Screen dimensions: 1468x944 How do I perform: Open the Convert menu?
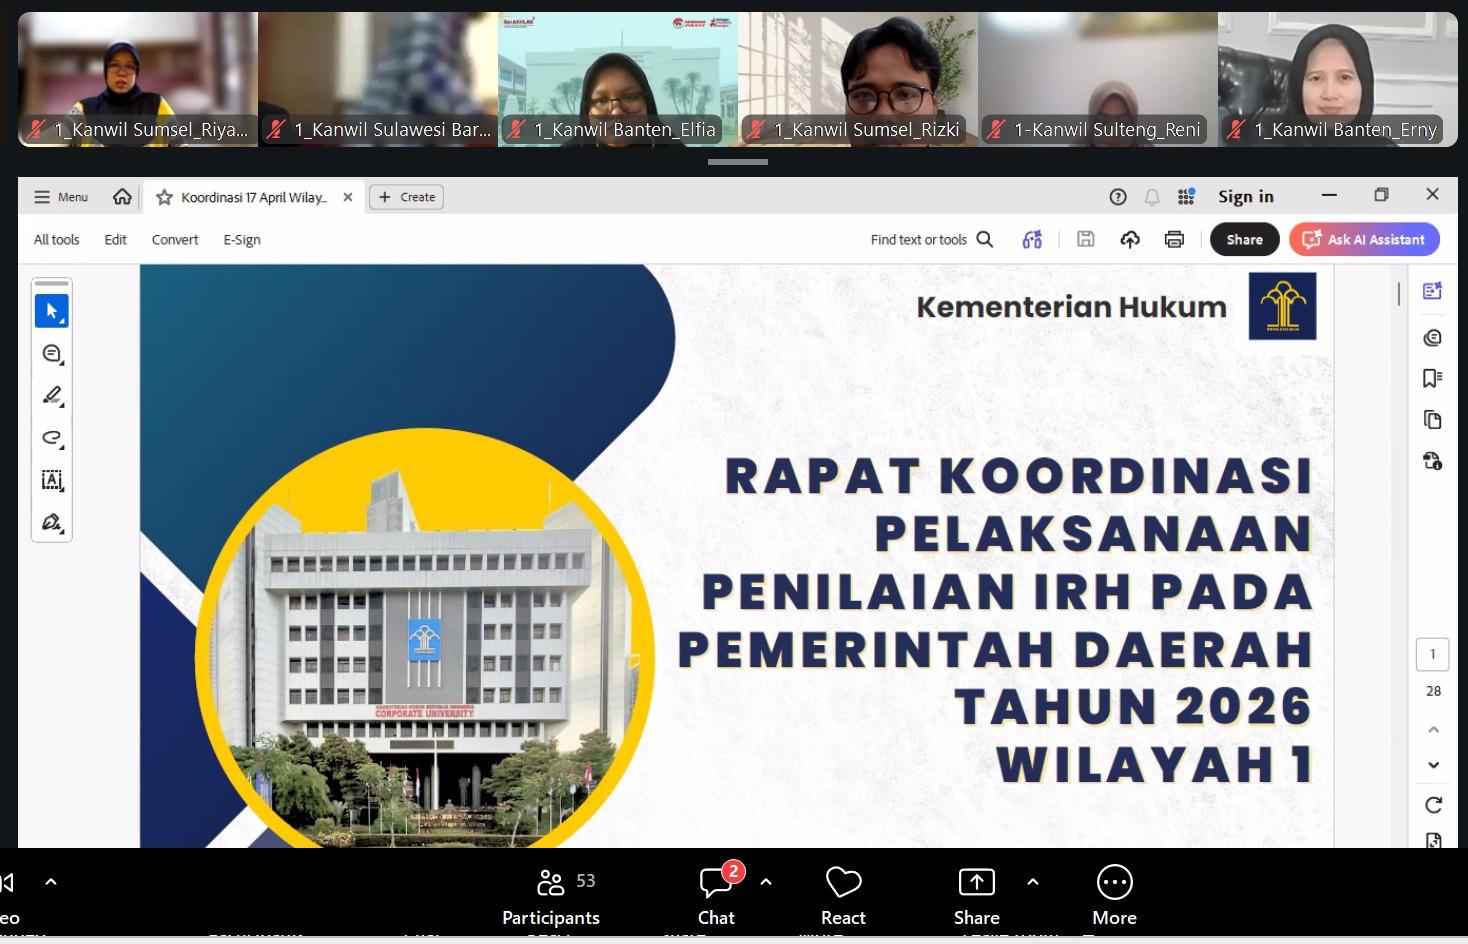175,240
